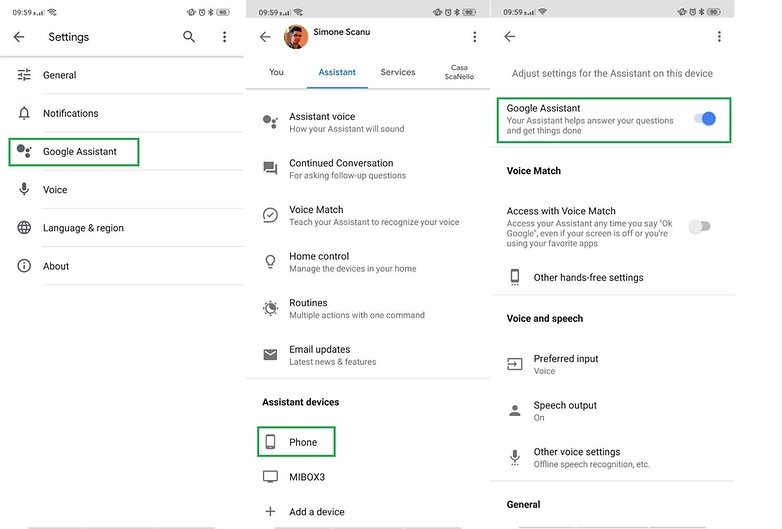Click the MIBOX3 TV icon
Viewport: 782px width, 529px height.
(270, 477)
